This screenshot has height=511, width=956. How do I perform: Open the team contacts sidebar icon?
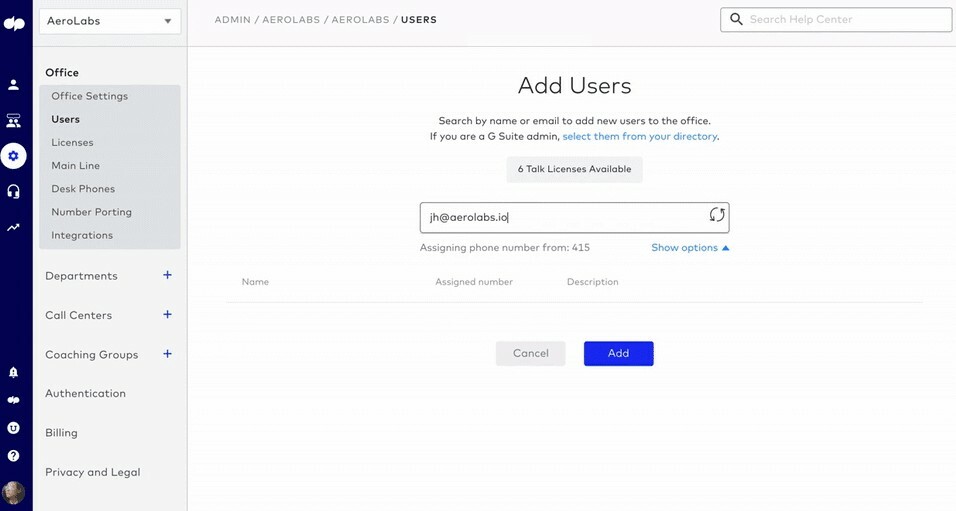13,120
